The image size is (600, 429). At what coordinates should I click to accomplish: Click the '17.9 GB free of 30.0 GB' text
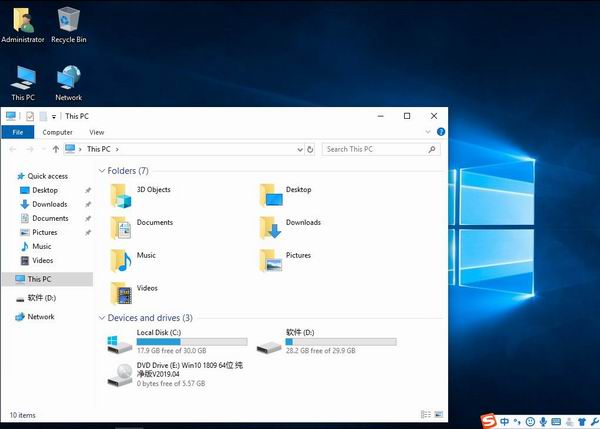pyautogui.click(x=171, y=351)
